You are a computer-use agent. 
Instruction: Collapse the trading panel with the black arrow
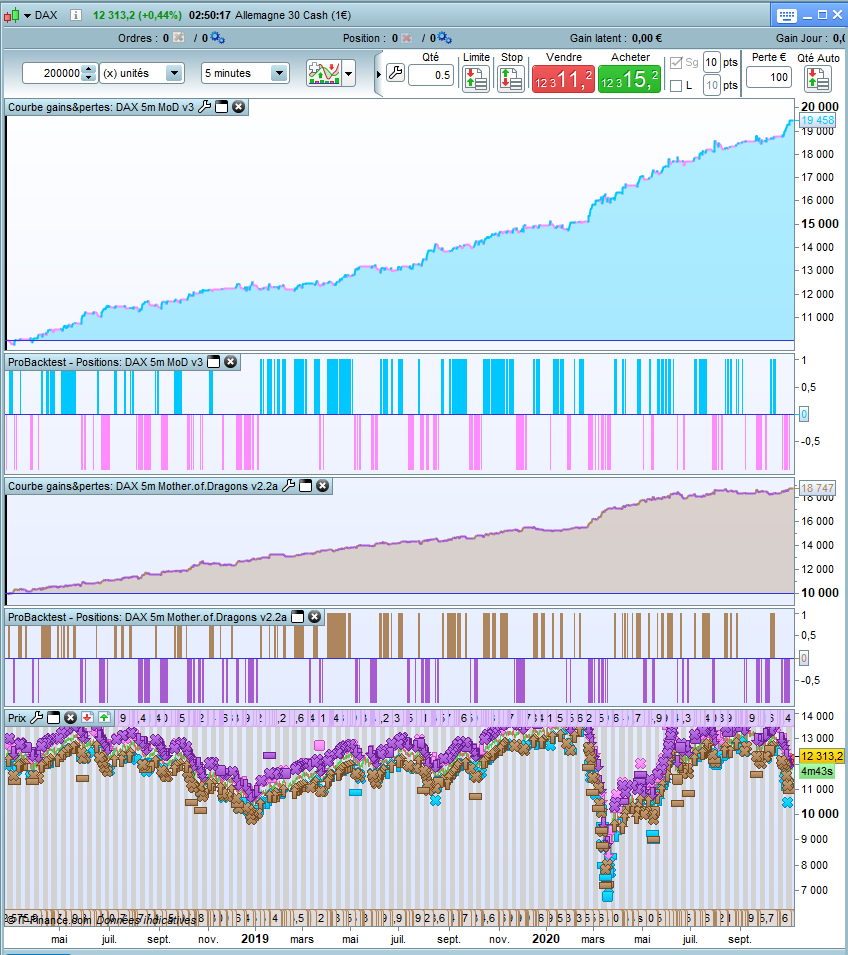pyautogui.click(x=378, y=74)
